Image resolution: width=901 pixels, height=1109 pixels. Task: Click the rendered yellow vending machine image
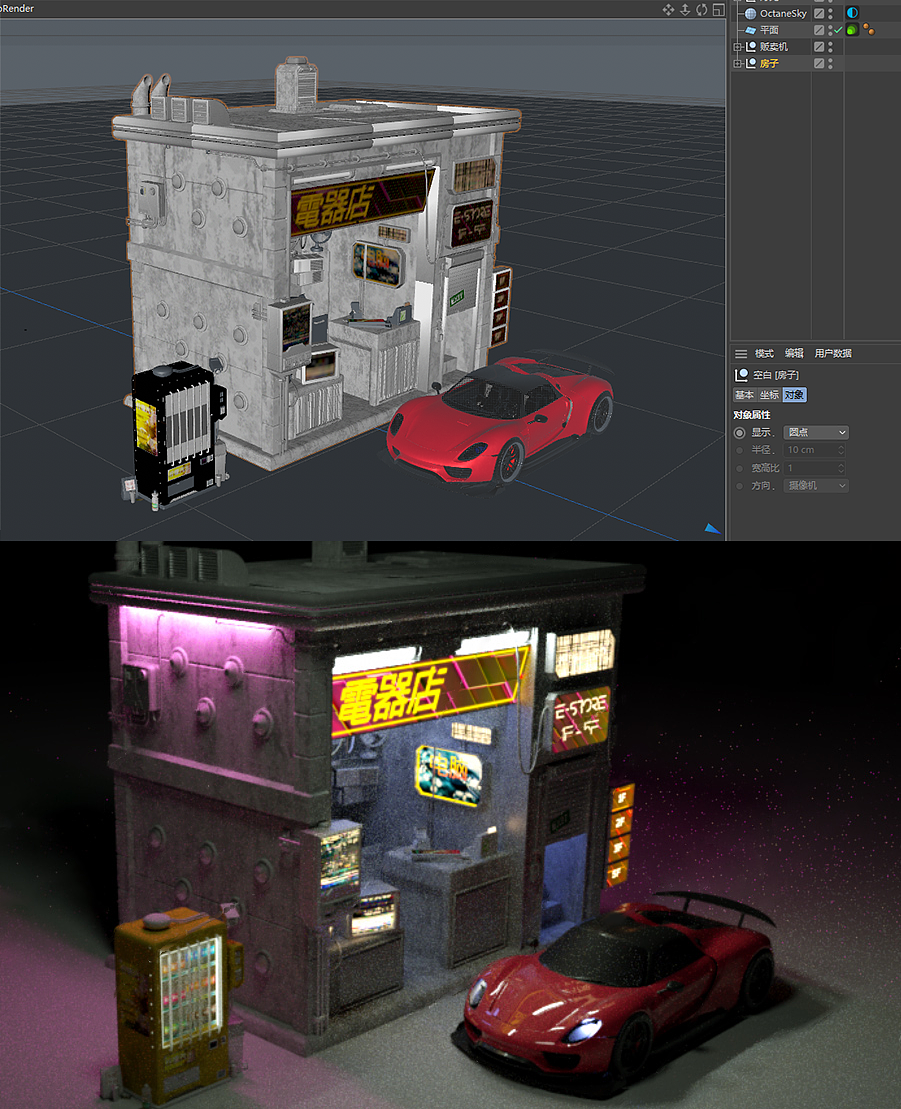178,1006
